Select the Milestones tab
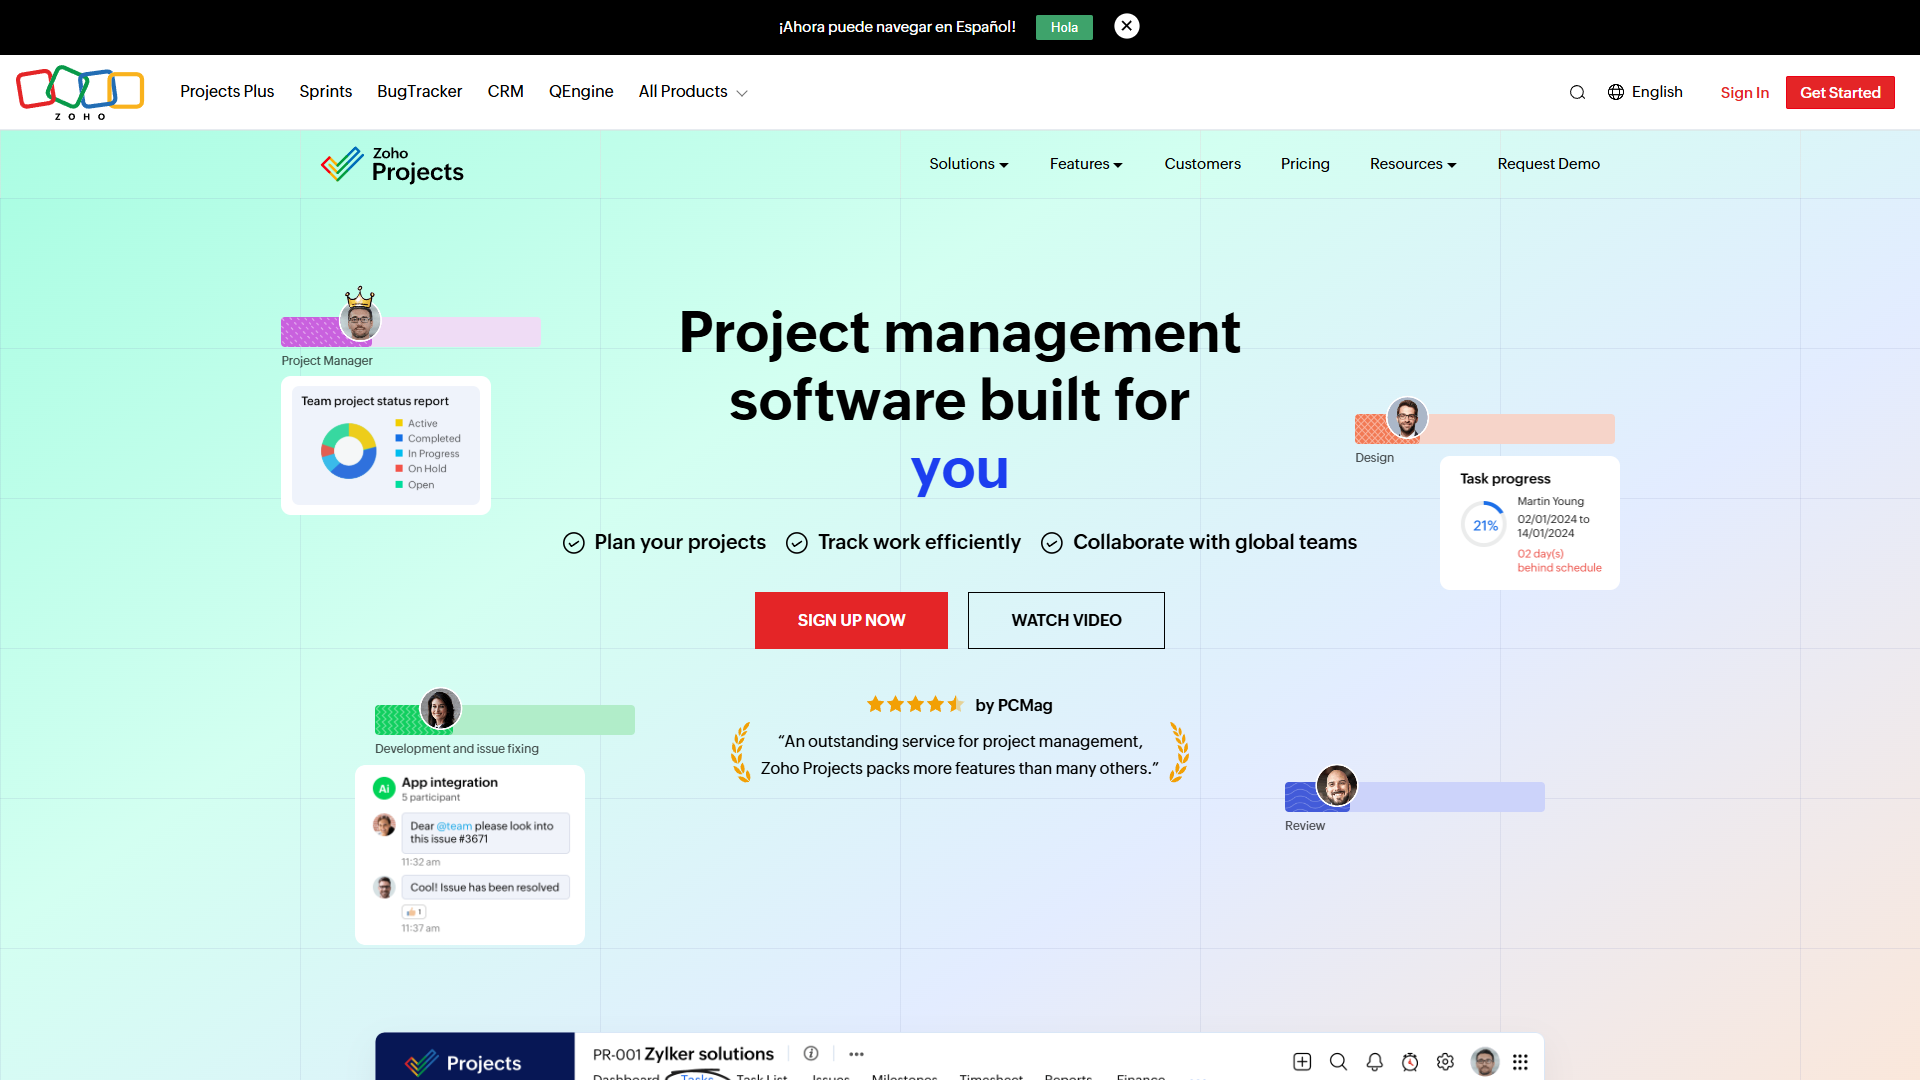Viewport: 1920px width, 1080px height. 904,1077
